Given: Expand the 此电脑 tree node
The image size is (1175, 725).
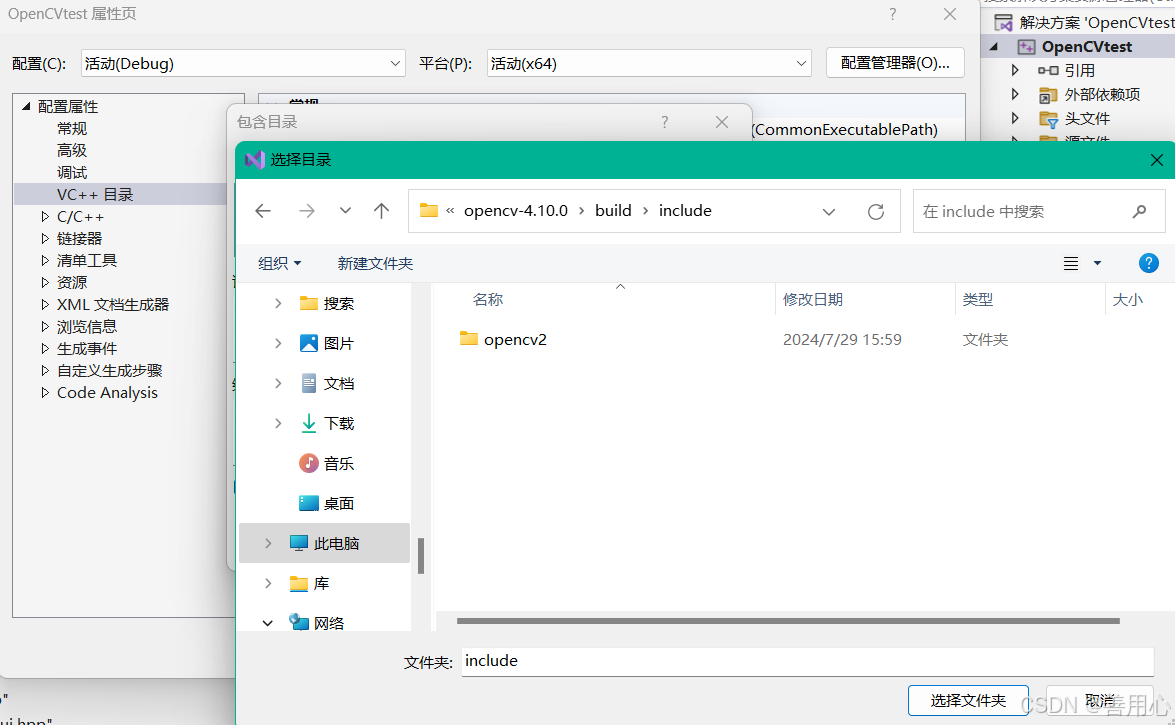Looking at the screenshot, I should click(x=268, y=544).
